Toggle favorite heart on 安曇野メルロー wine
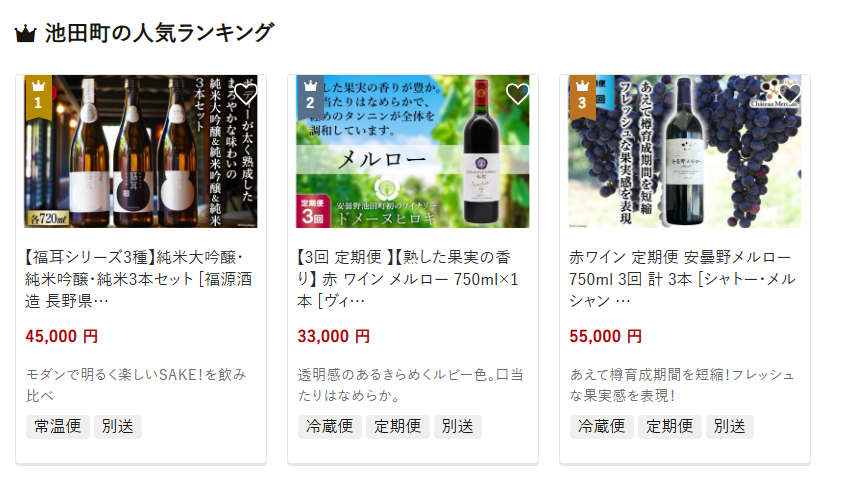845x490 pixels. [789, 94]
